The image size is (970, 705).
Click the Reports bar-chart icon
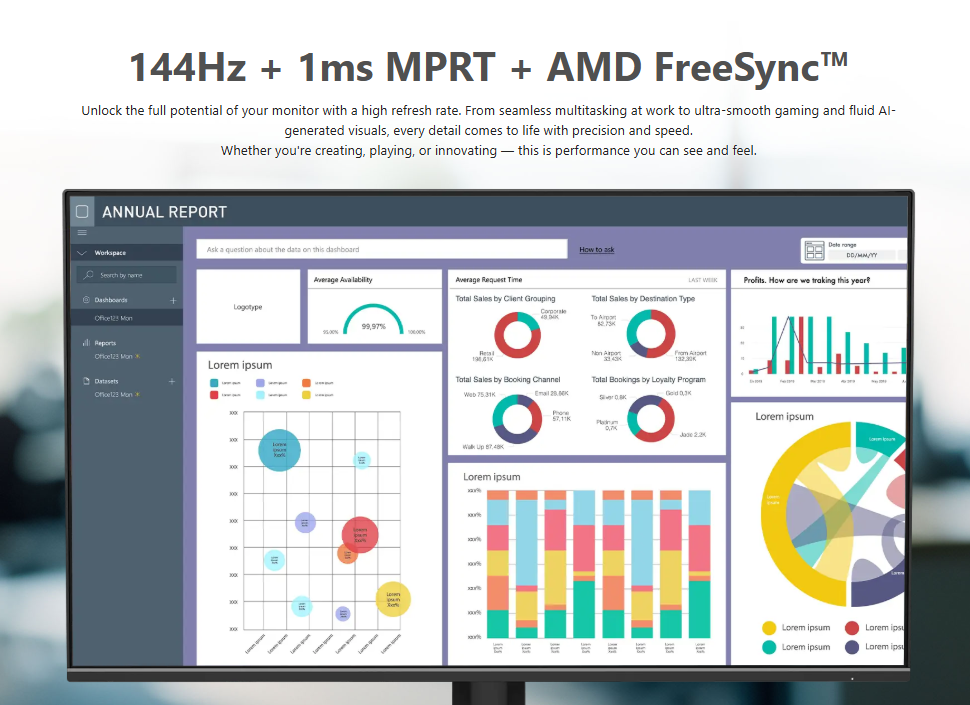85,342
